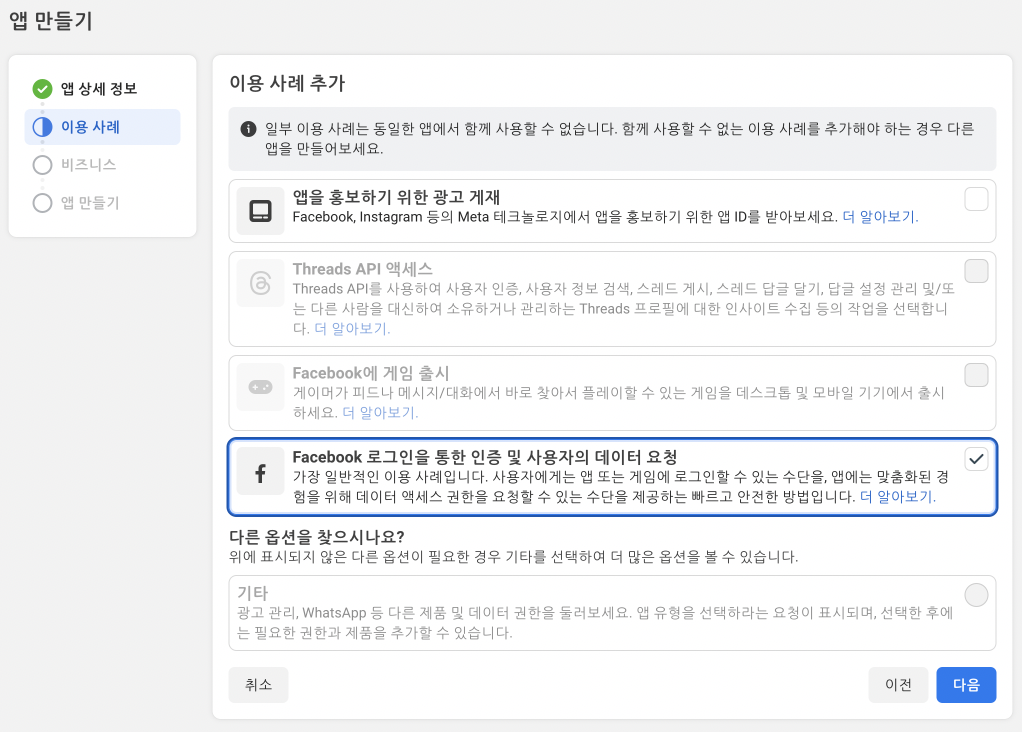
Task: Click the Facebook에 게임 출시 title
Action: click(x=371, y=373)
